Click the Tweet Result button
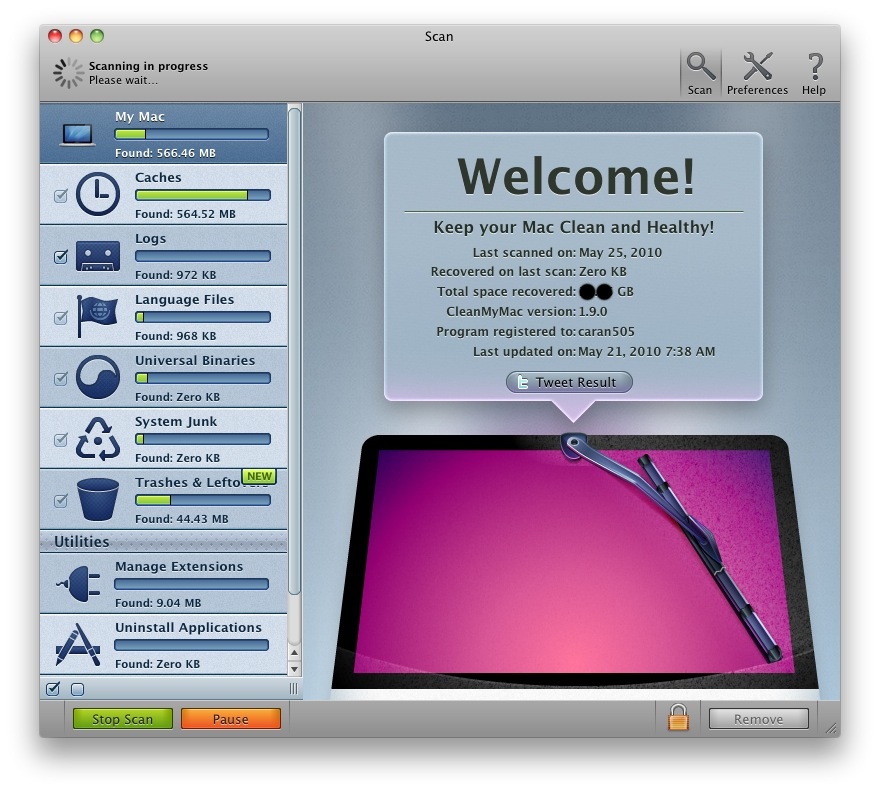Screen dimensions: 880x792 click(569, 382)
